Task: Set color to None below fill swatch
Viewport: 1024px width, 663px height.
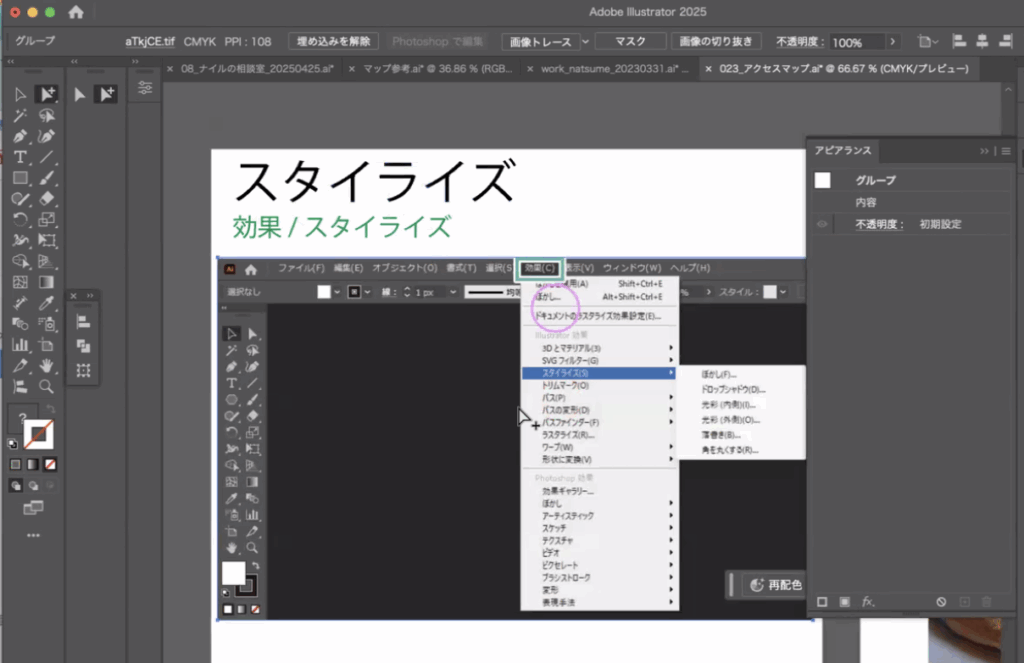Action: click(51, 465)
